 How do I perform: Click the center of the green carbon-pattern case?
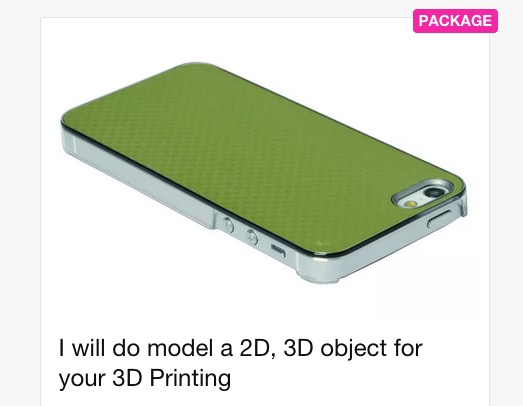click(264, 157)
